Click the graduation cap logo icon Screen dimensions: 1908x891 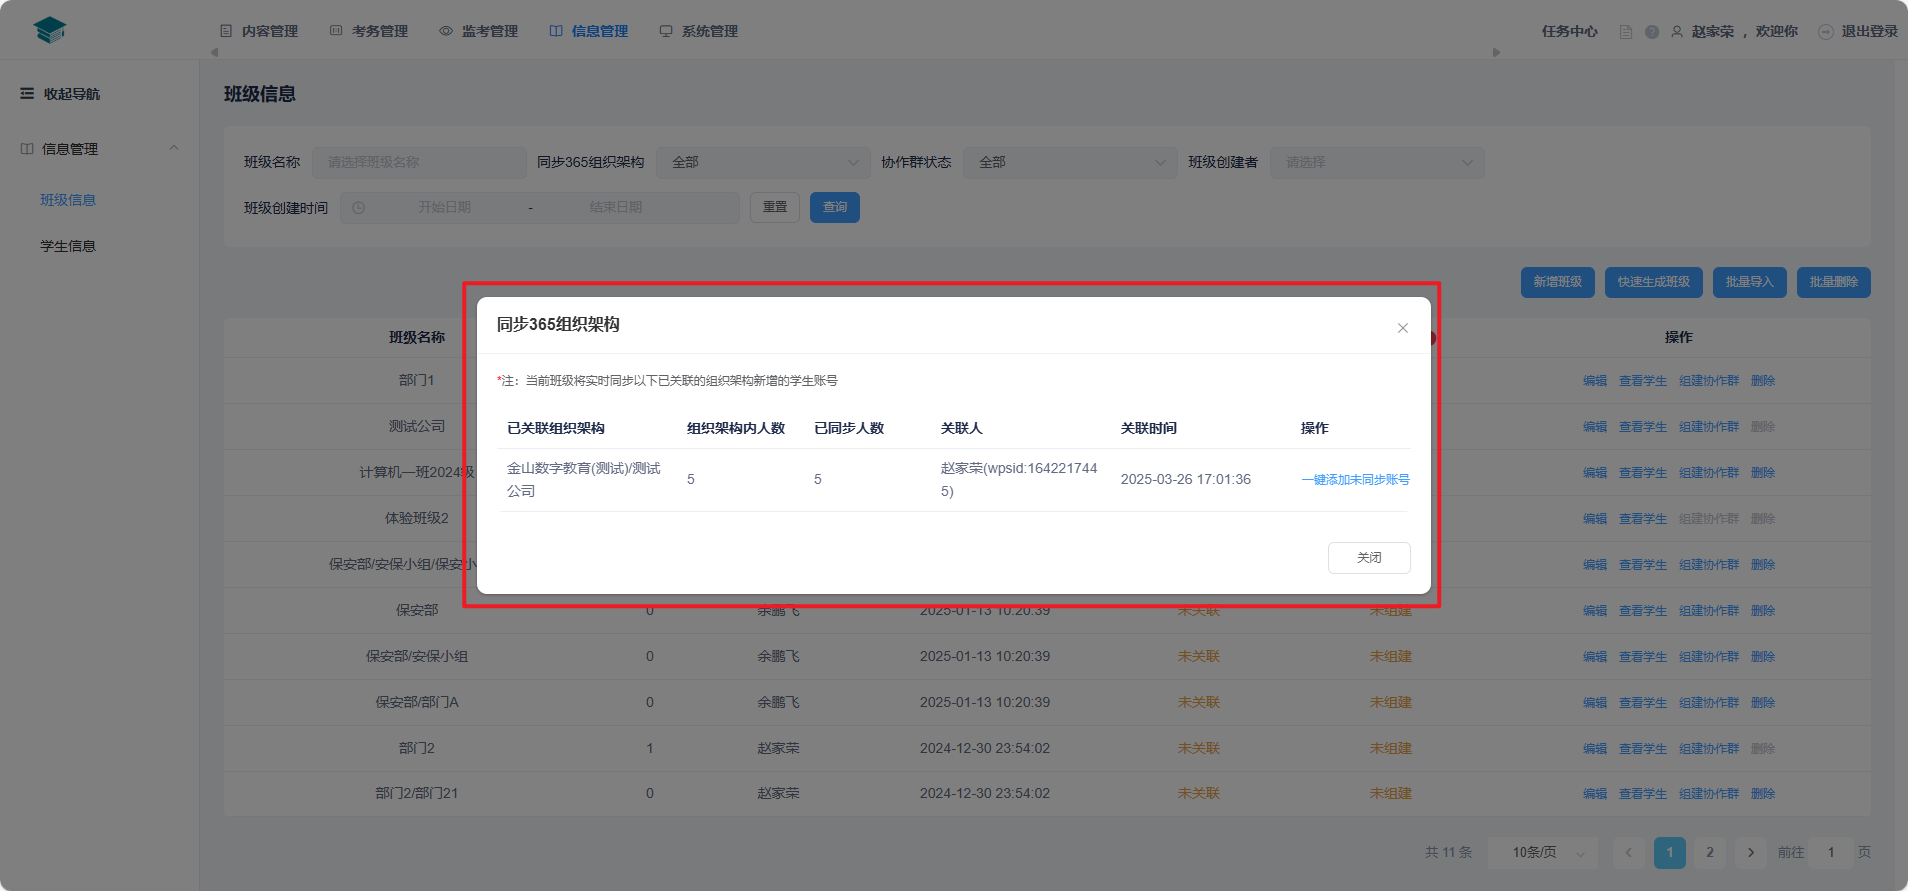point(49,31)
